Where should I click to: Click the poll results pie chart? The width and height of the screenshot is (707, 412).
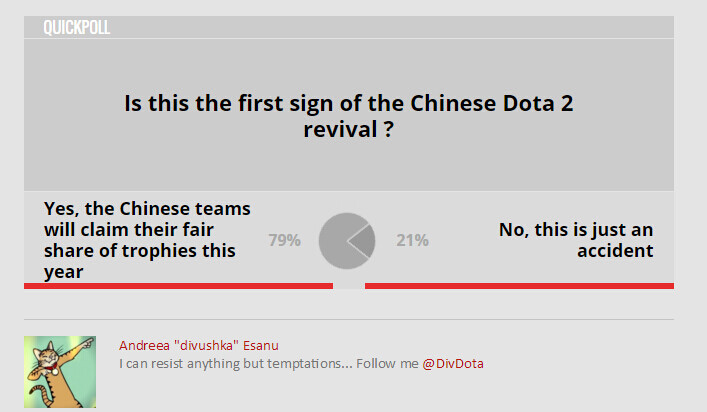click(x=347, y=241)
